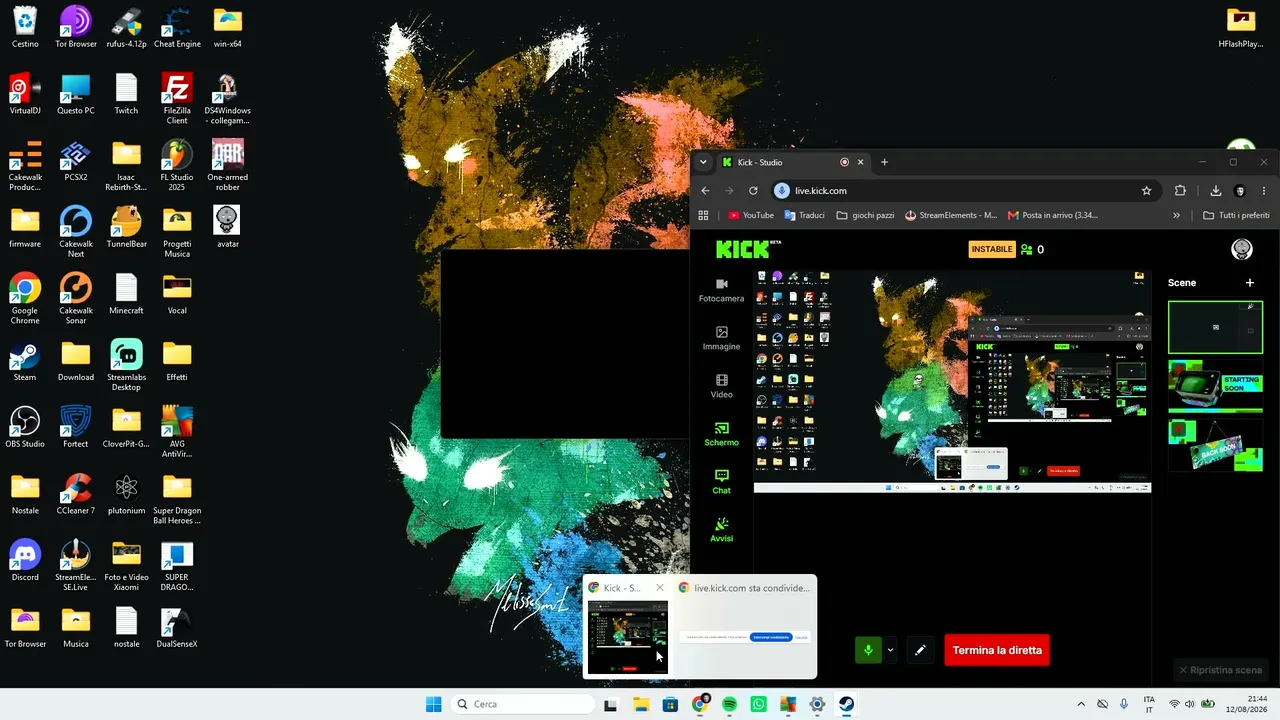
Task: Open Cheat Engine desktop shortcut
Action: [x=177, y=27]
